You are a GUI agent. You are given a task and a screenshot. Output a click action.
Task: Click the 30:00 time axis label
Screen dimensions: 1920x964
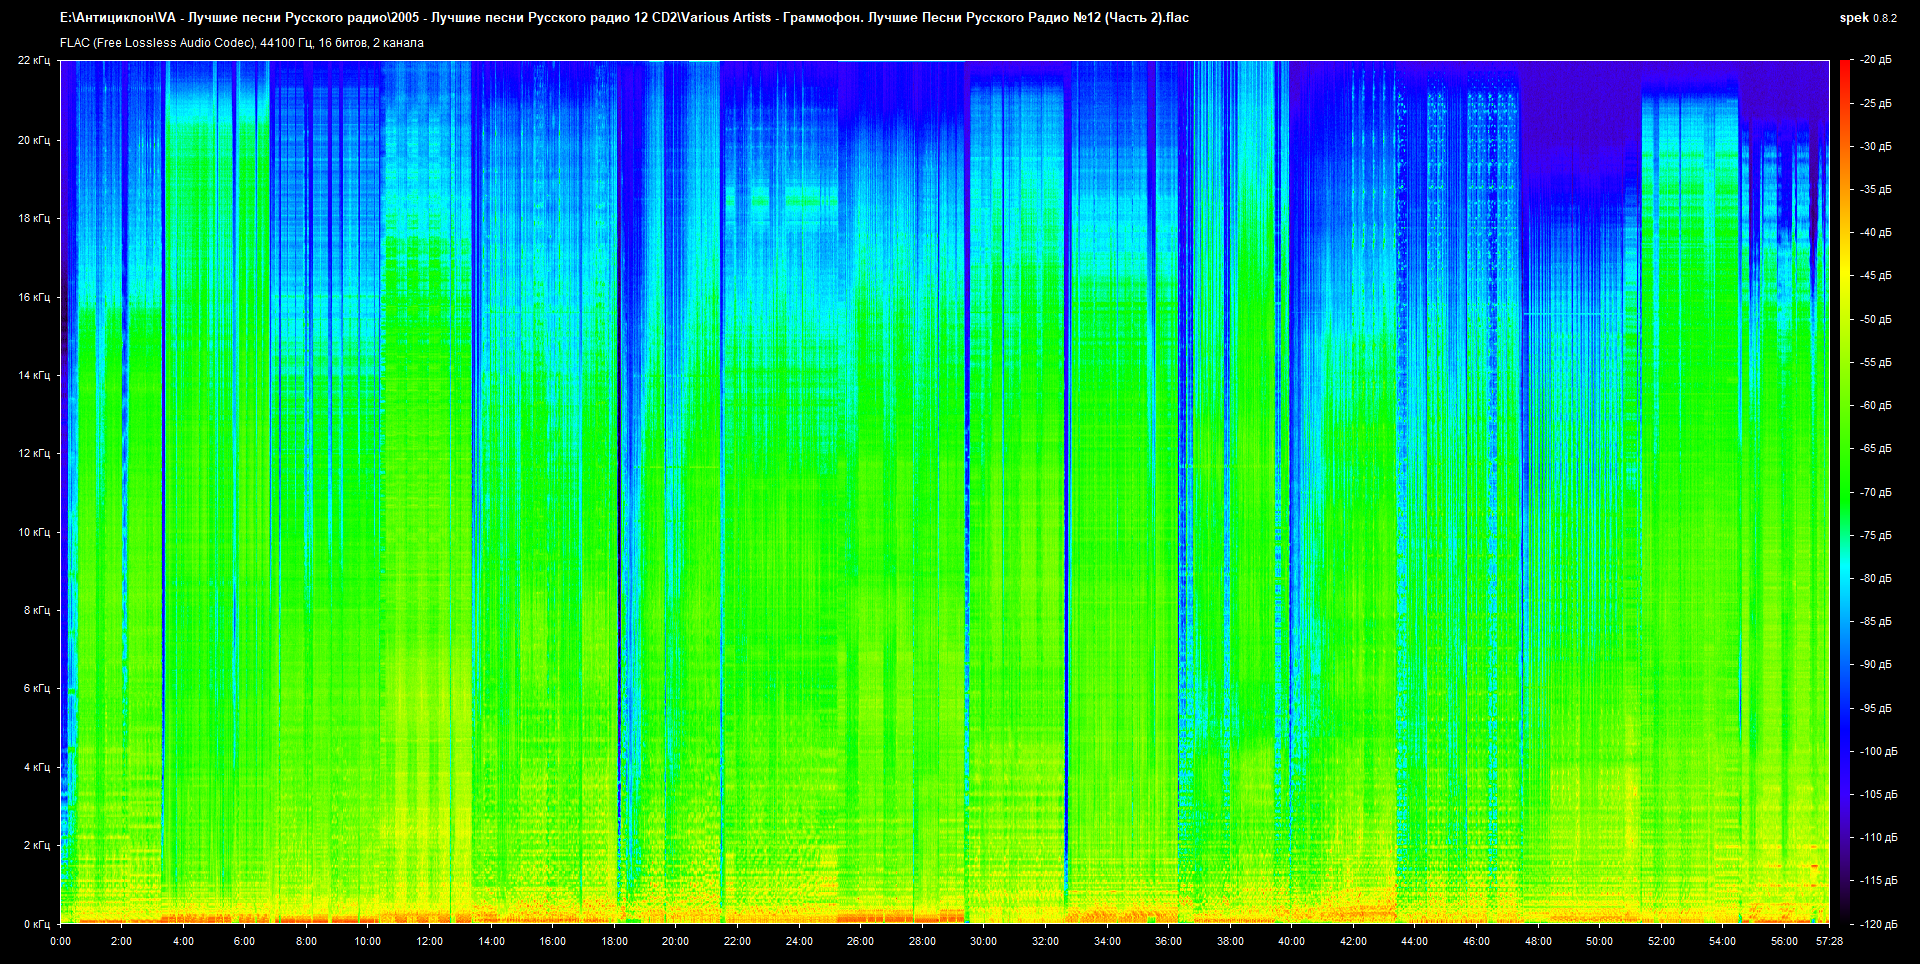(983, 941)
